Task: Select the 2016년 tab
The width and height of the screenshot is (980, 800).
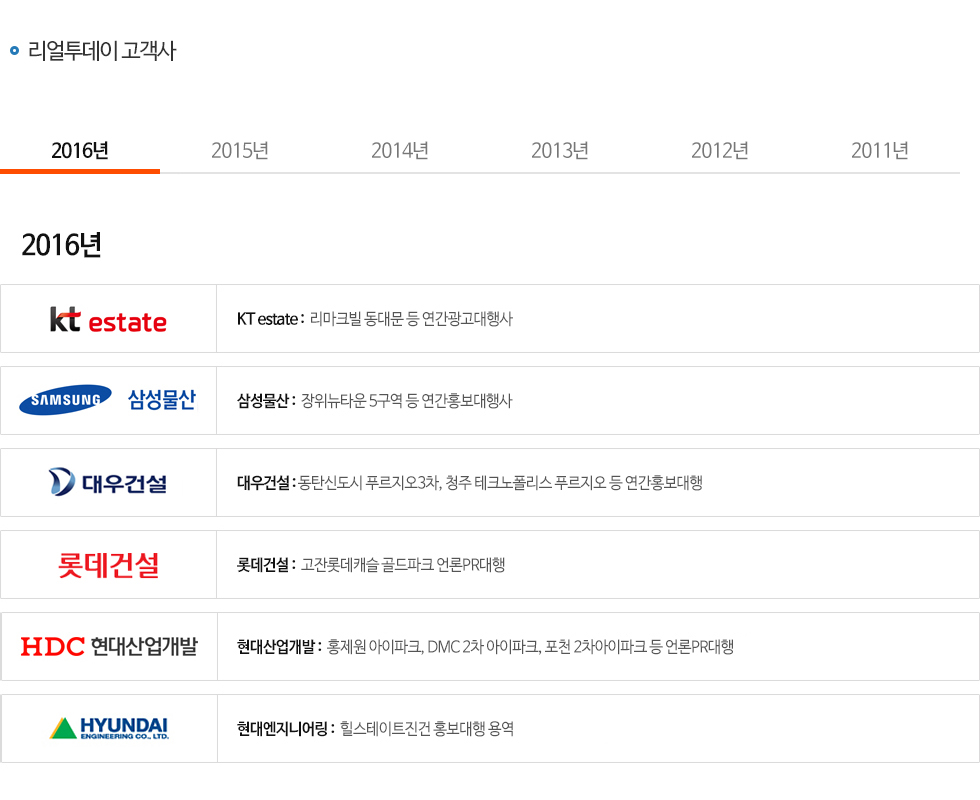Action: (x=80, y=151)
